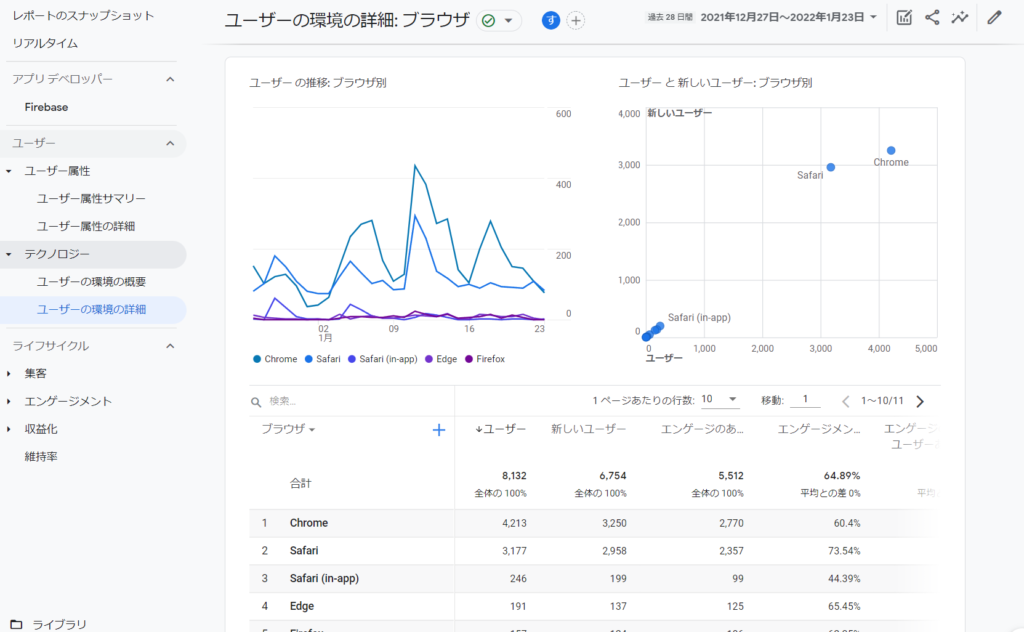
Task: Click the Chrome row in the table
Action: (594, 523)
